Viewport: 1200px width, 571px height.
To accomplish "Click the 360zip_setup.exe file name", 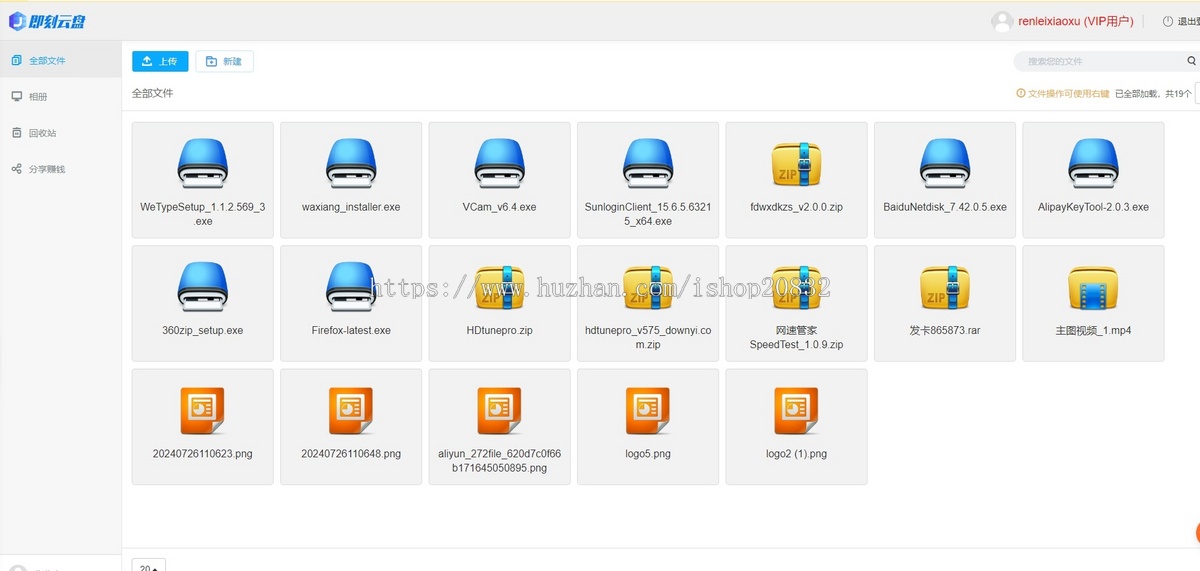I will [x=203, y=330].
